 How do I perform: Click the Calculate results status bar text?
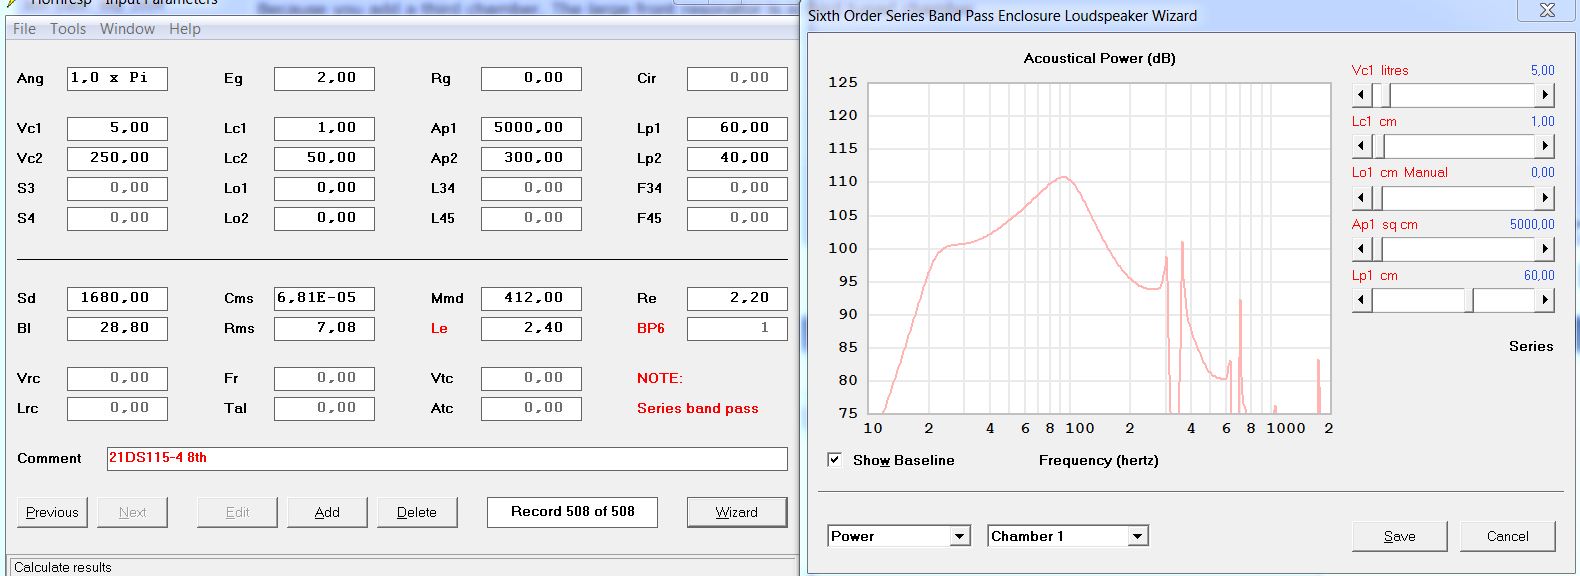point(63,567)
